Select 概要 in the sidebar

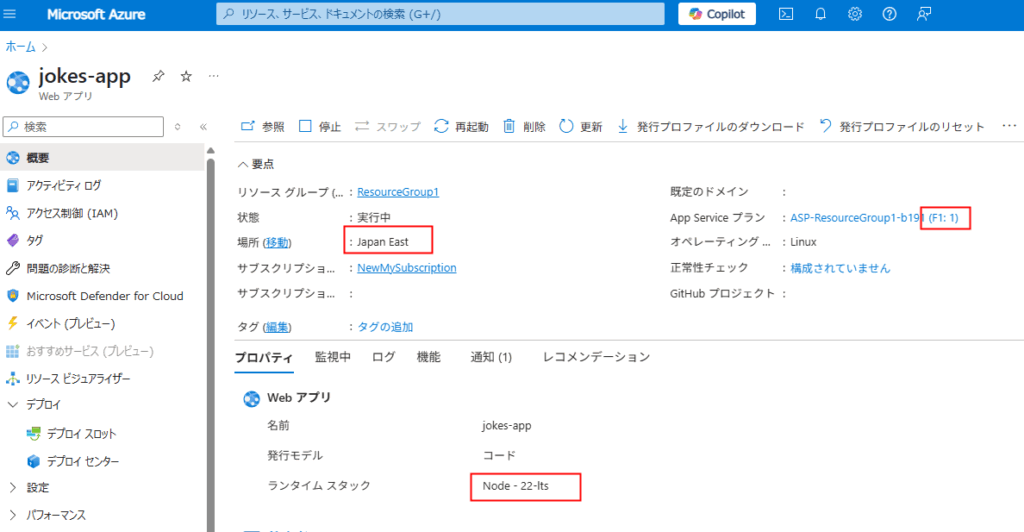tap(102, 157)
